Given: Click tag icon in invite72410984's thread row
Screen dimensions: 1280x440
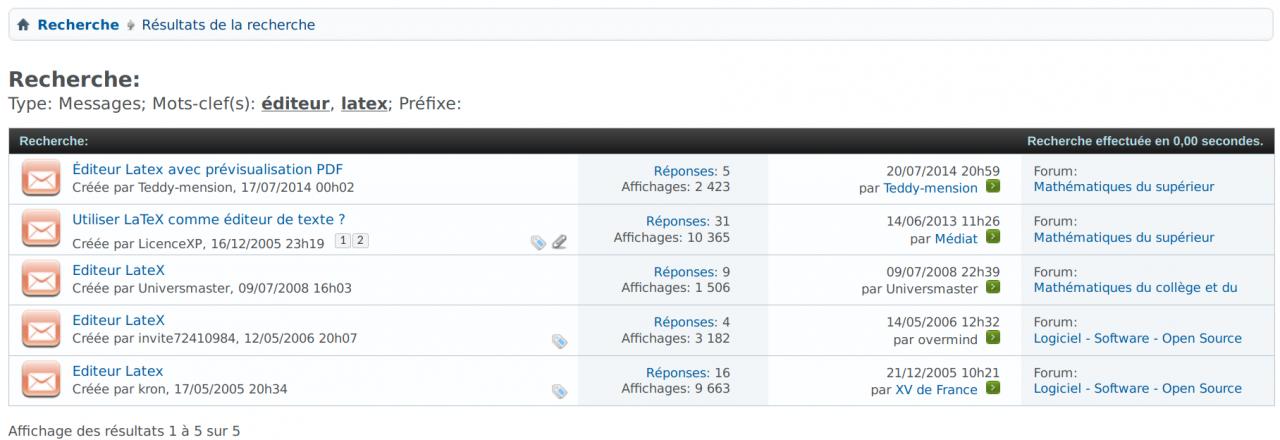Looking at the screenshot, I should (x=560, y=342).
